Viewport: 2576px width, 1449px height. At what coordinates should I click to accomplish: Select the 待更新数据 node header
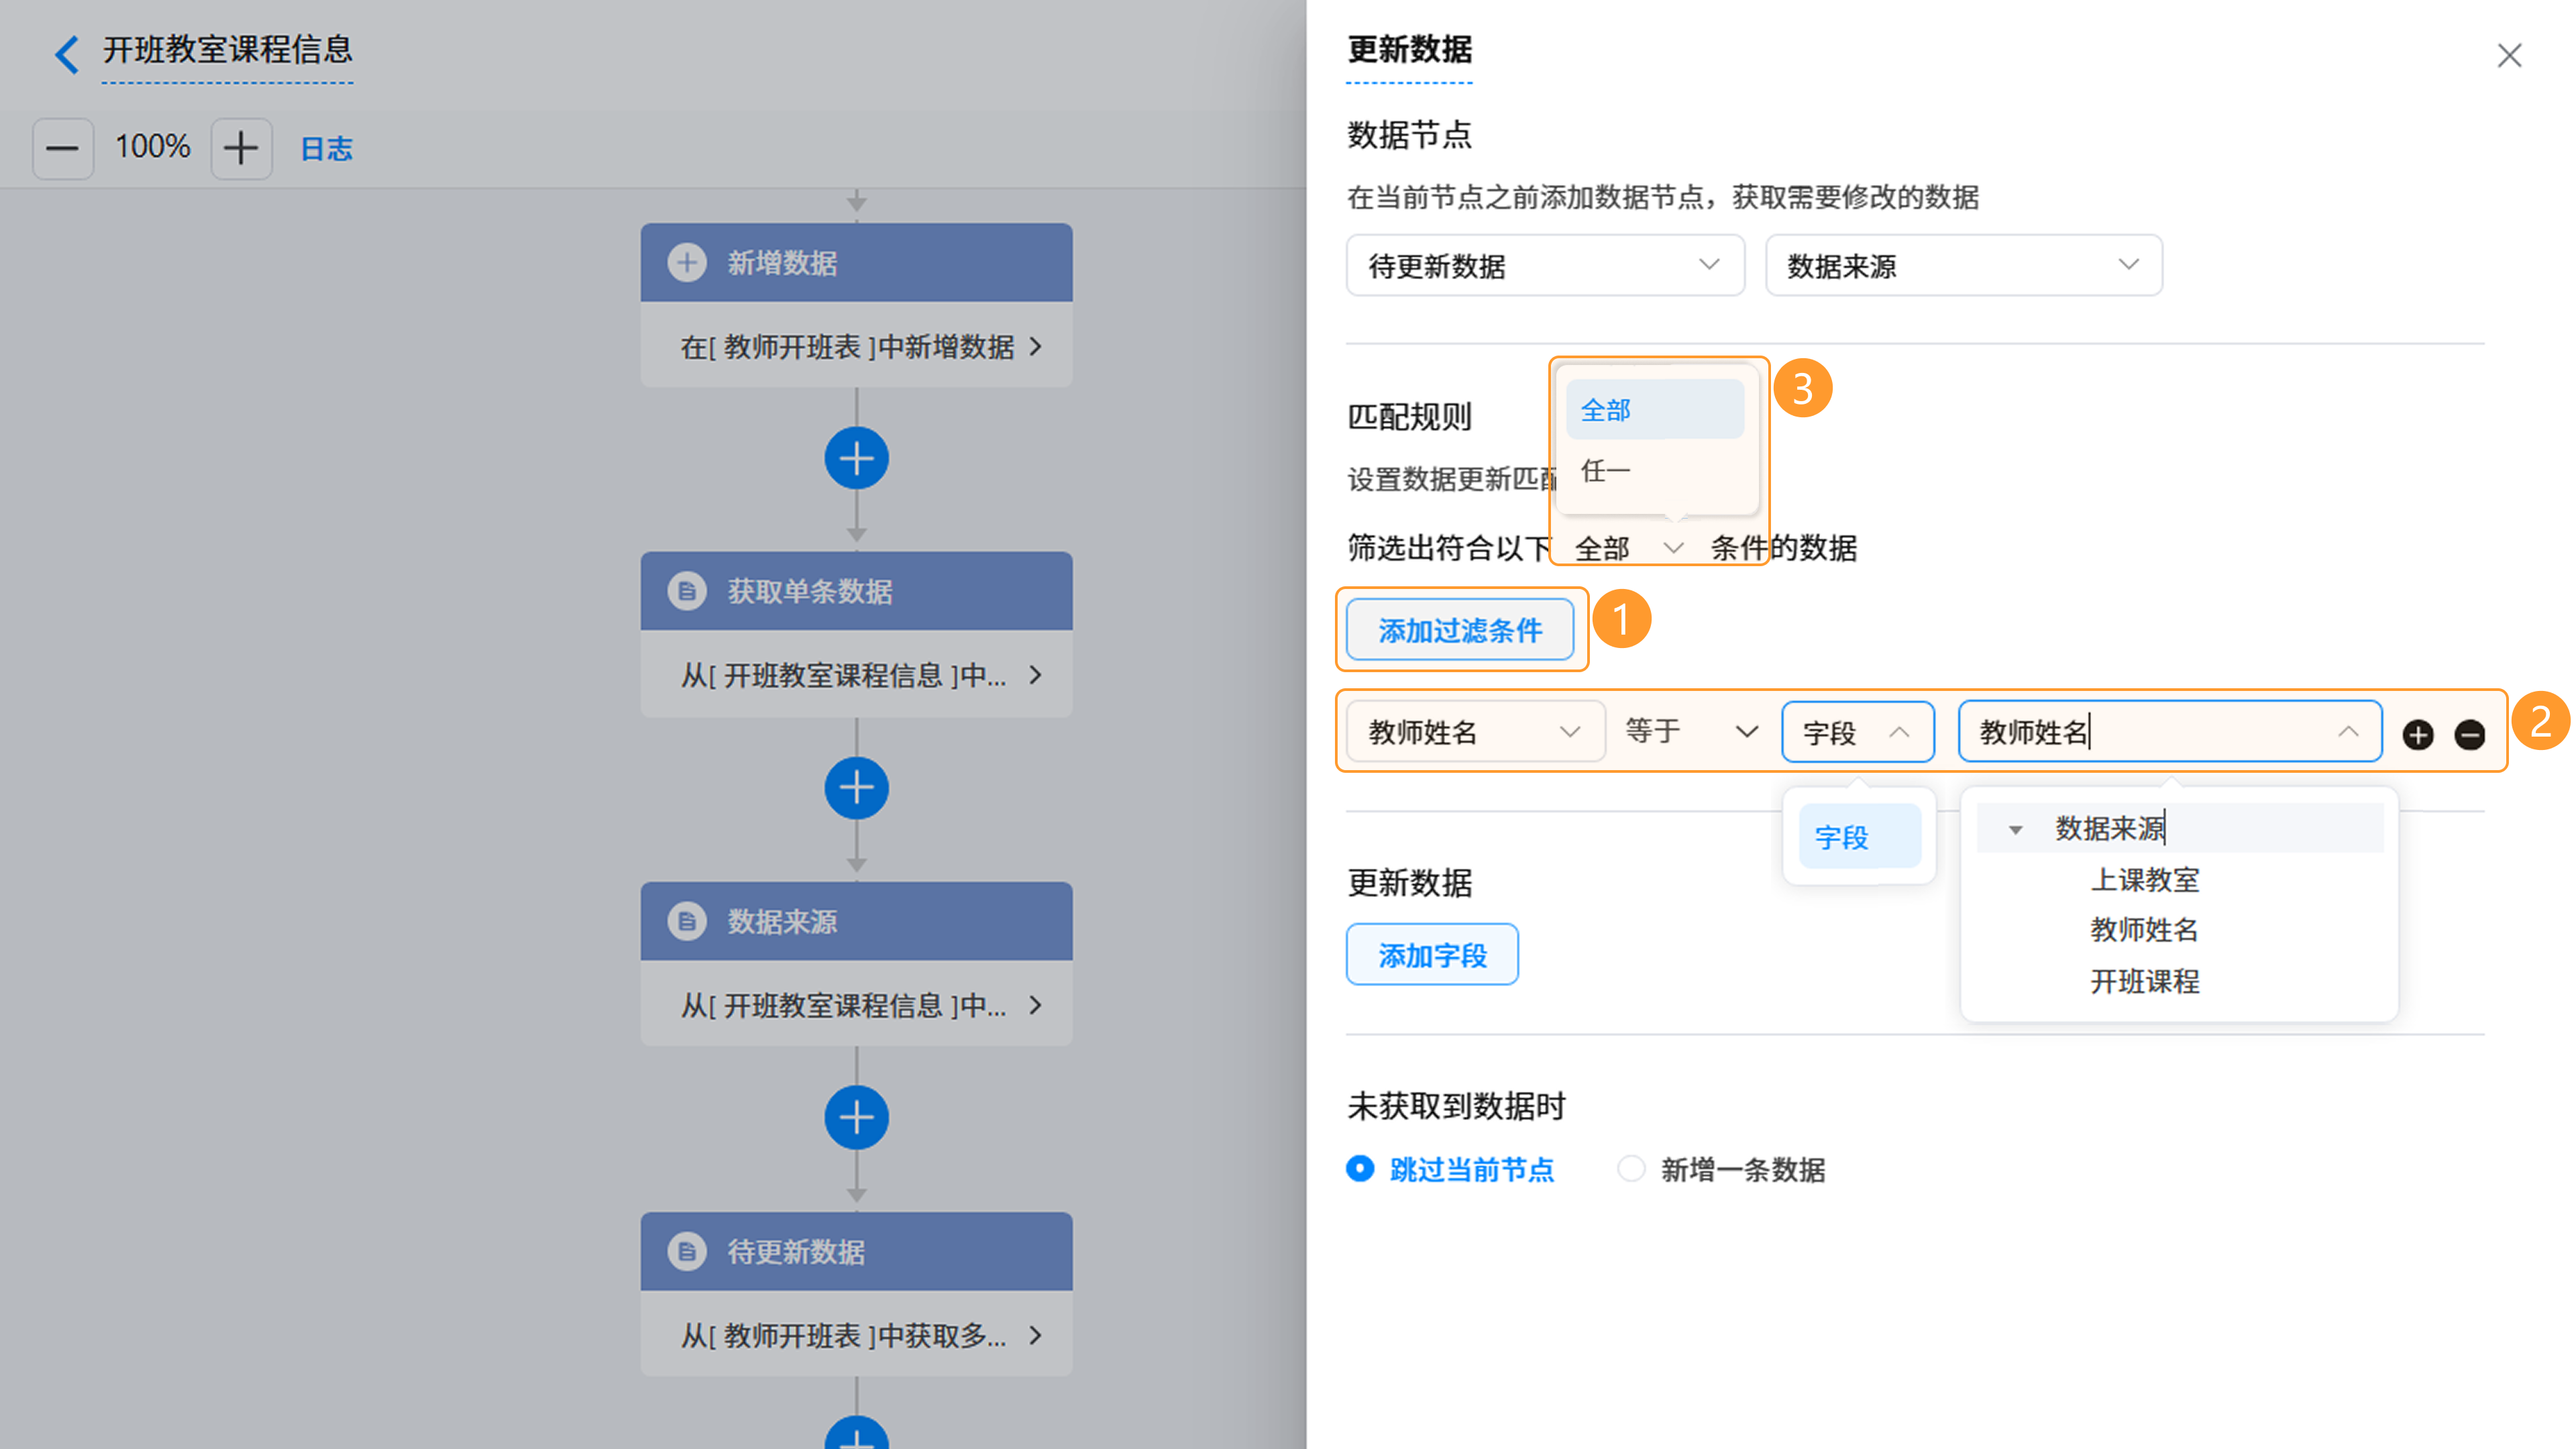coord(856,1251)
